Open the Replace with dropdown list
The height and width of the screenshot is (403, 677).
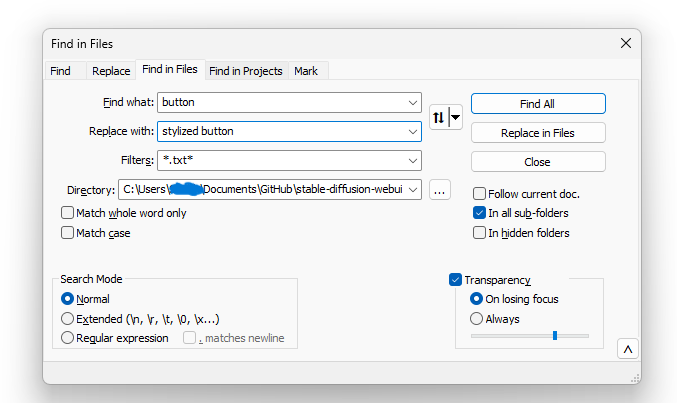click(x=414, y=131)
